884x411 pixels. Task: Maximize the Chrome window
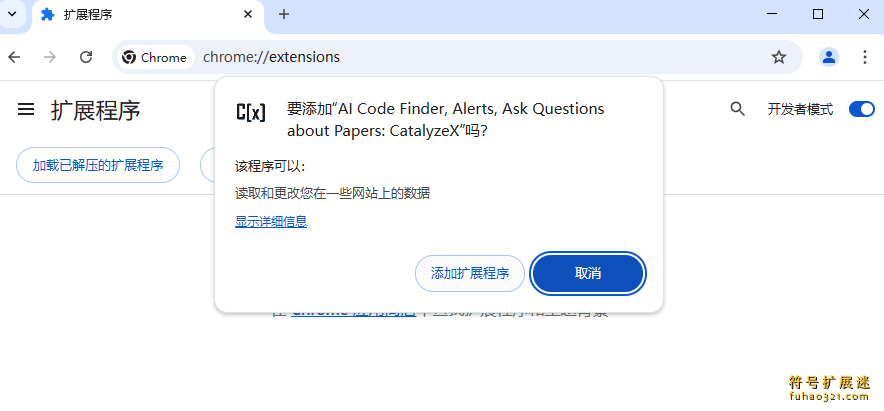click(818, 14)
